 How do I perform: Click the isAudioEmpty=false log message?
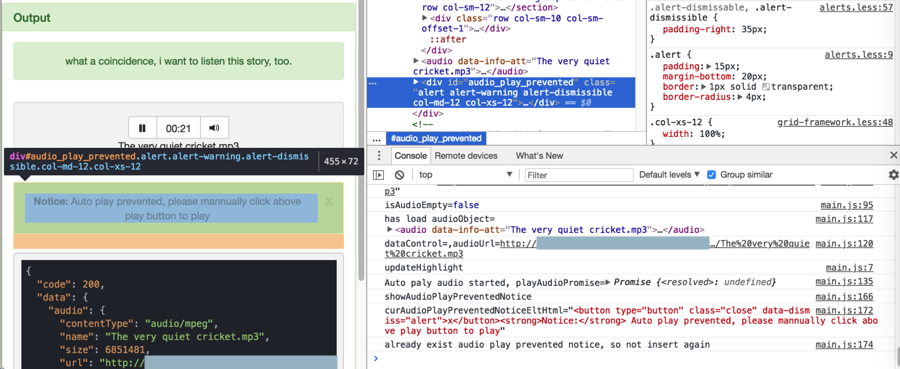(432, 205)
